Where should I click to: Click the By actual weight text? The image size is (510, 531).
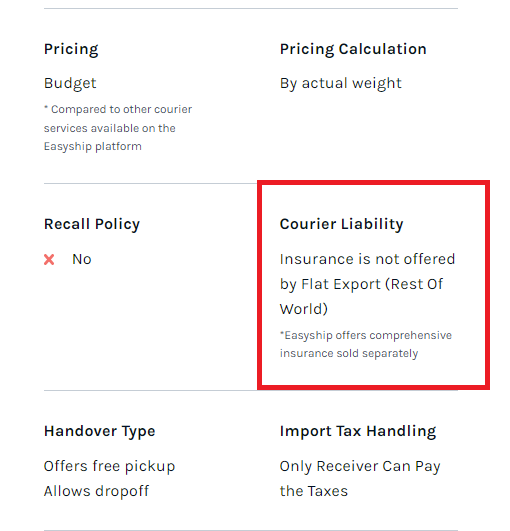tap(341, 84)
